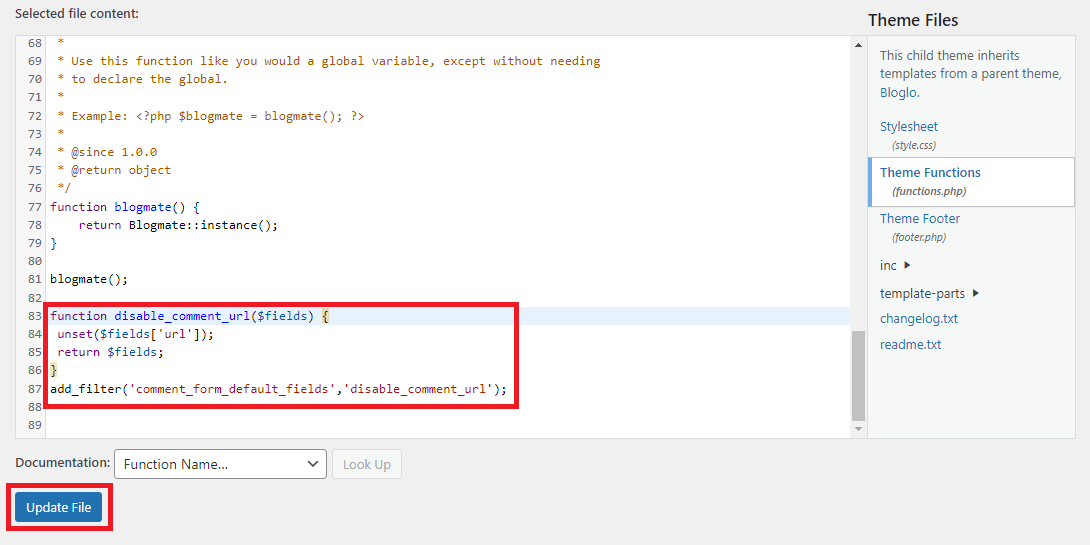Click the add_filter line 87
Image resolution: width=1090 pixels, height=545 pixels.
pyautogui.click(x=279, y=389)
